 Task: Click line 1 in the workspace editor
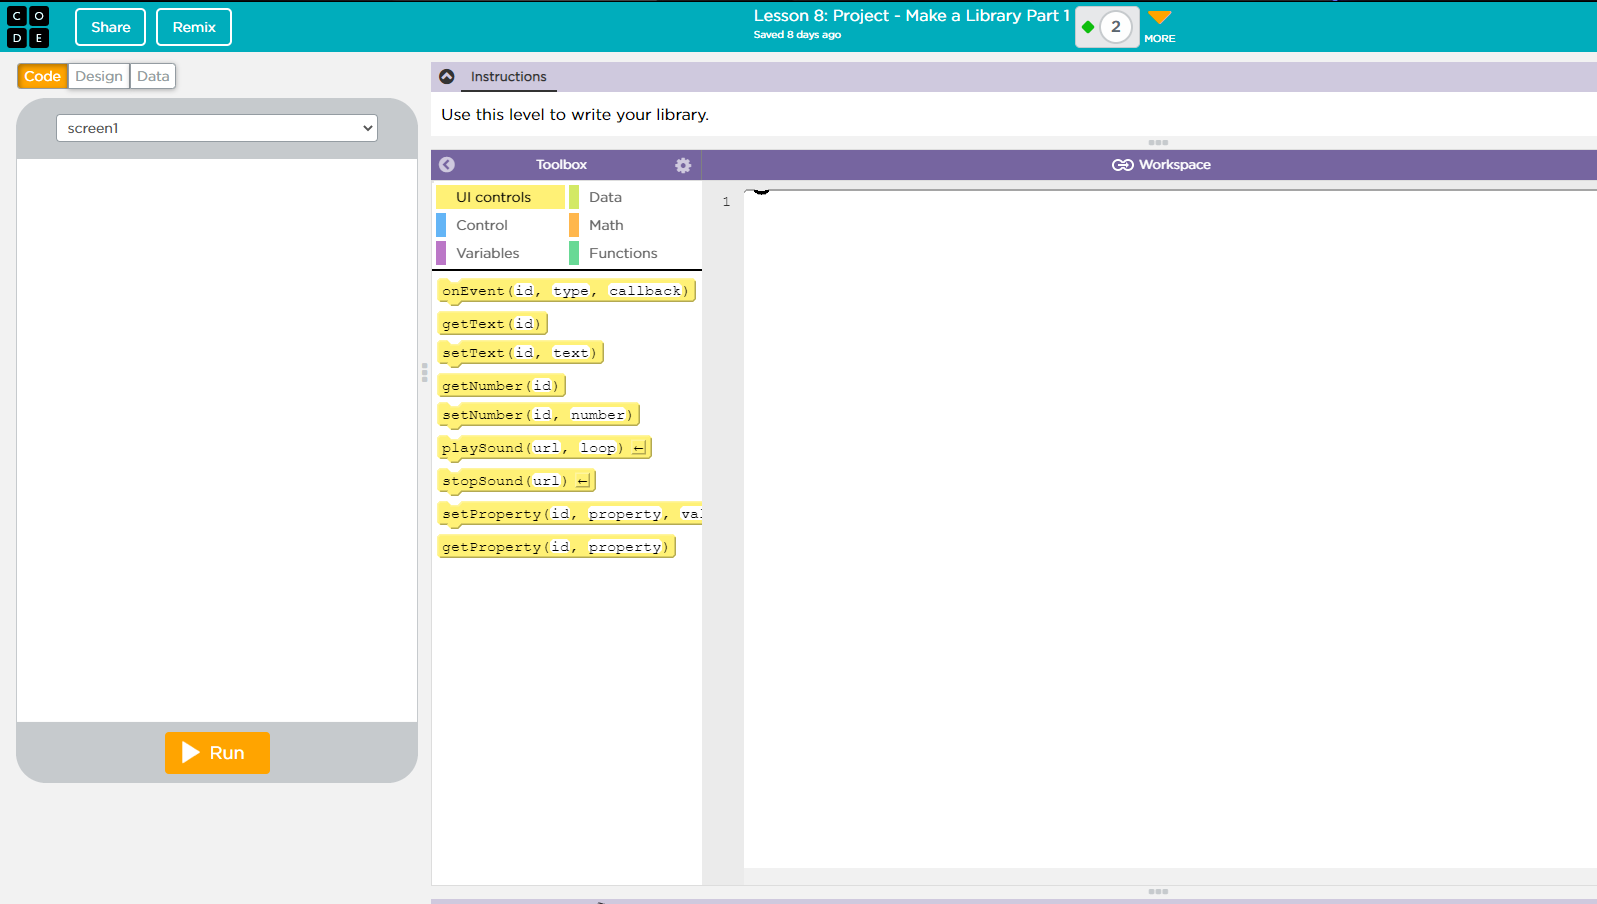pyautogui.click(x=1170, y=202)
